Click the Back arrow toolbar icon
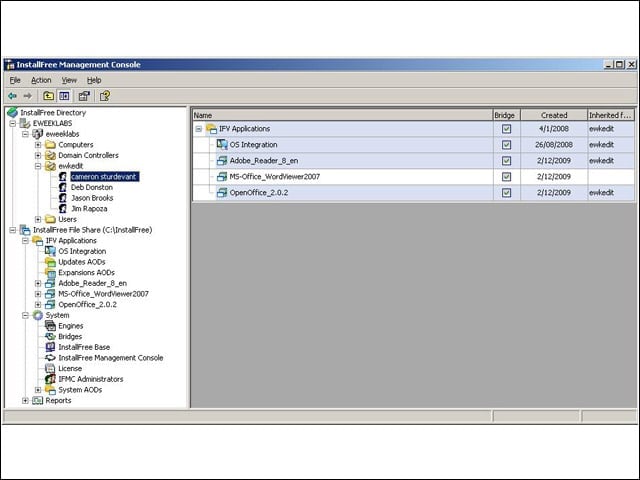 (12, 96)
